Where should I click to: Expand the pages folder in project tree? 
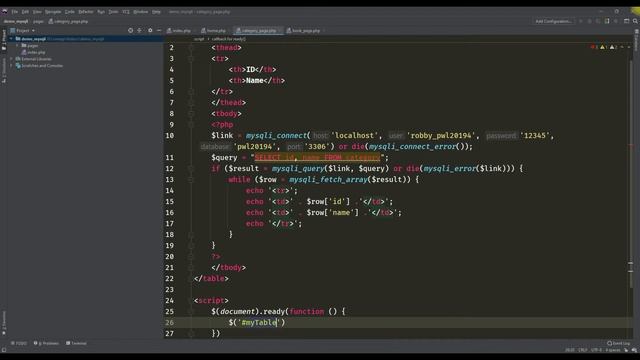(x=18, y=46)
